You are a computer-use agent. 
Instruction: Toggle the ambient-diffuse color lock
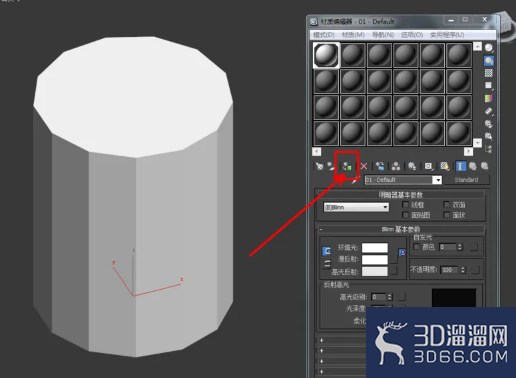[326, 251]
